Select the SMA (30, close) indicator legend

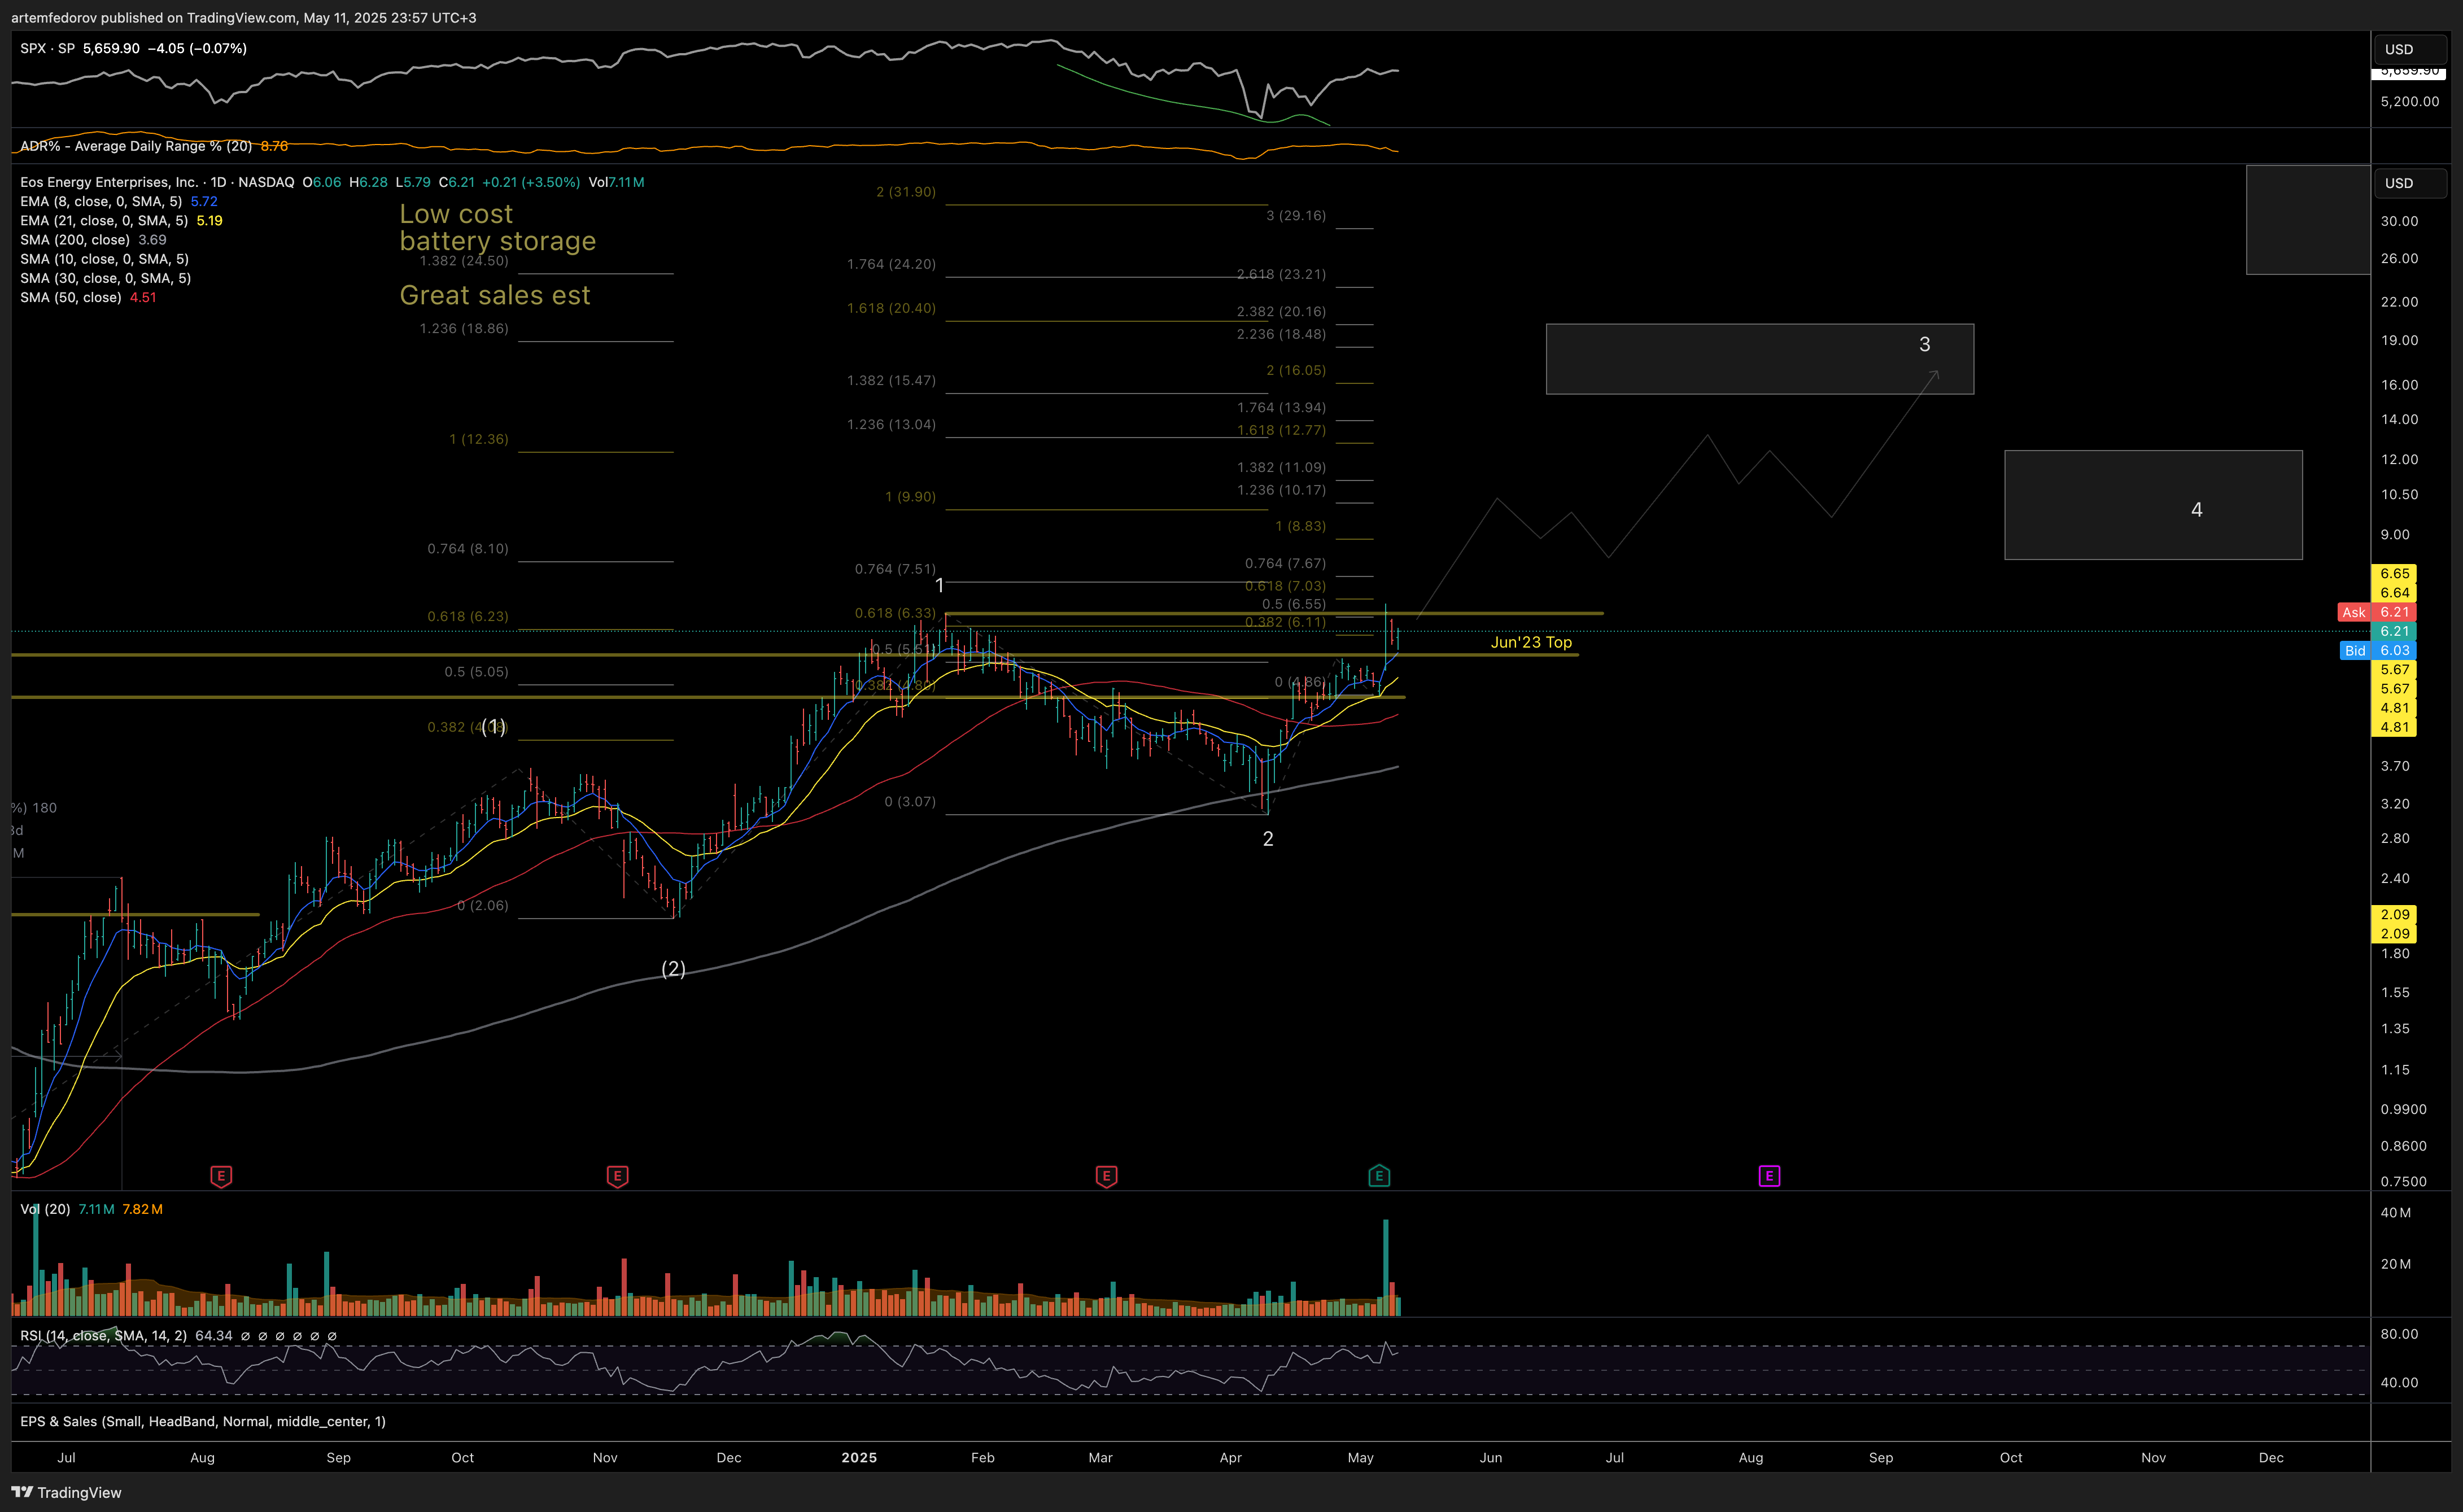tap(105, 278)
